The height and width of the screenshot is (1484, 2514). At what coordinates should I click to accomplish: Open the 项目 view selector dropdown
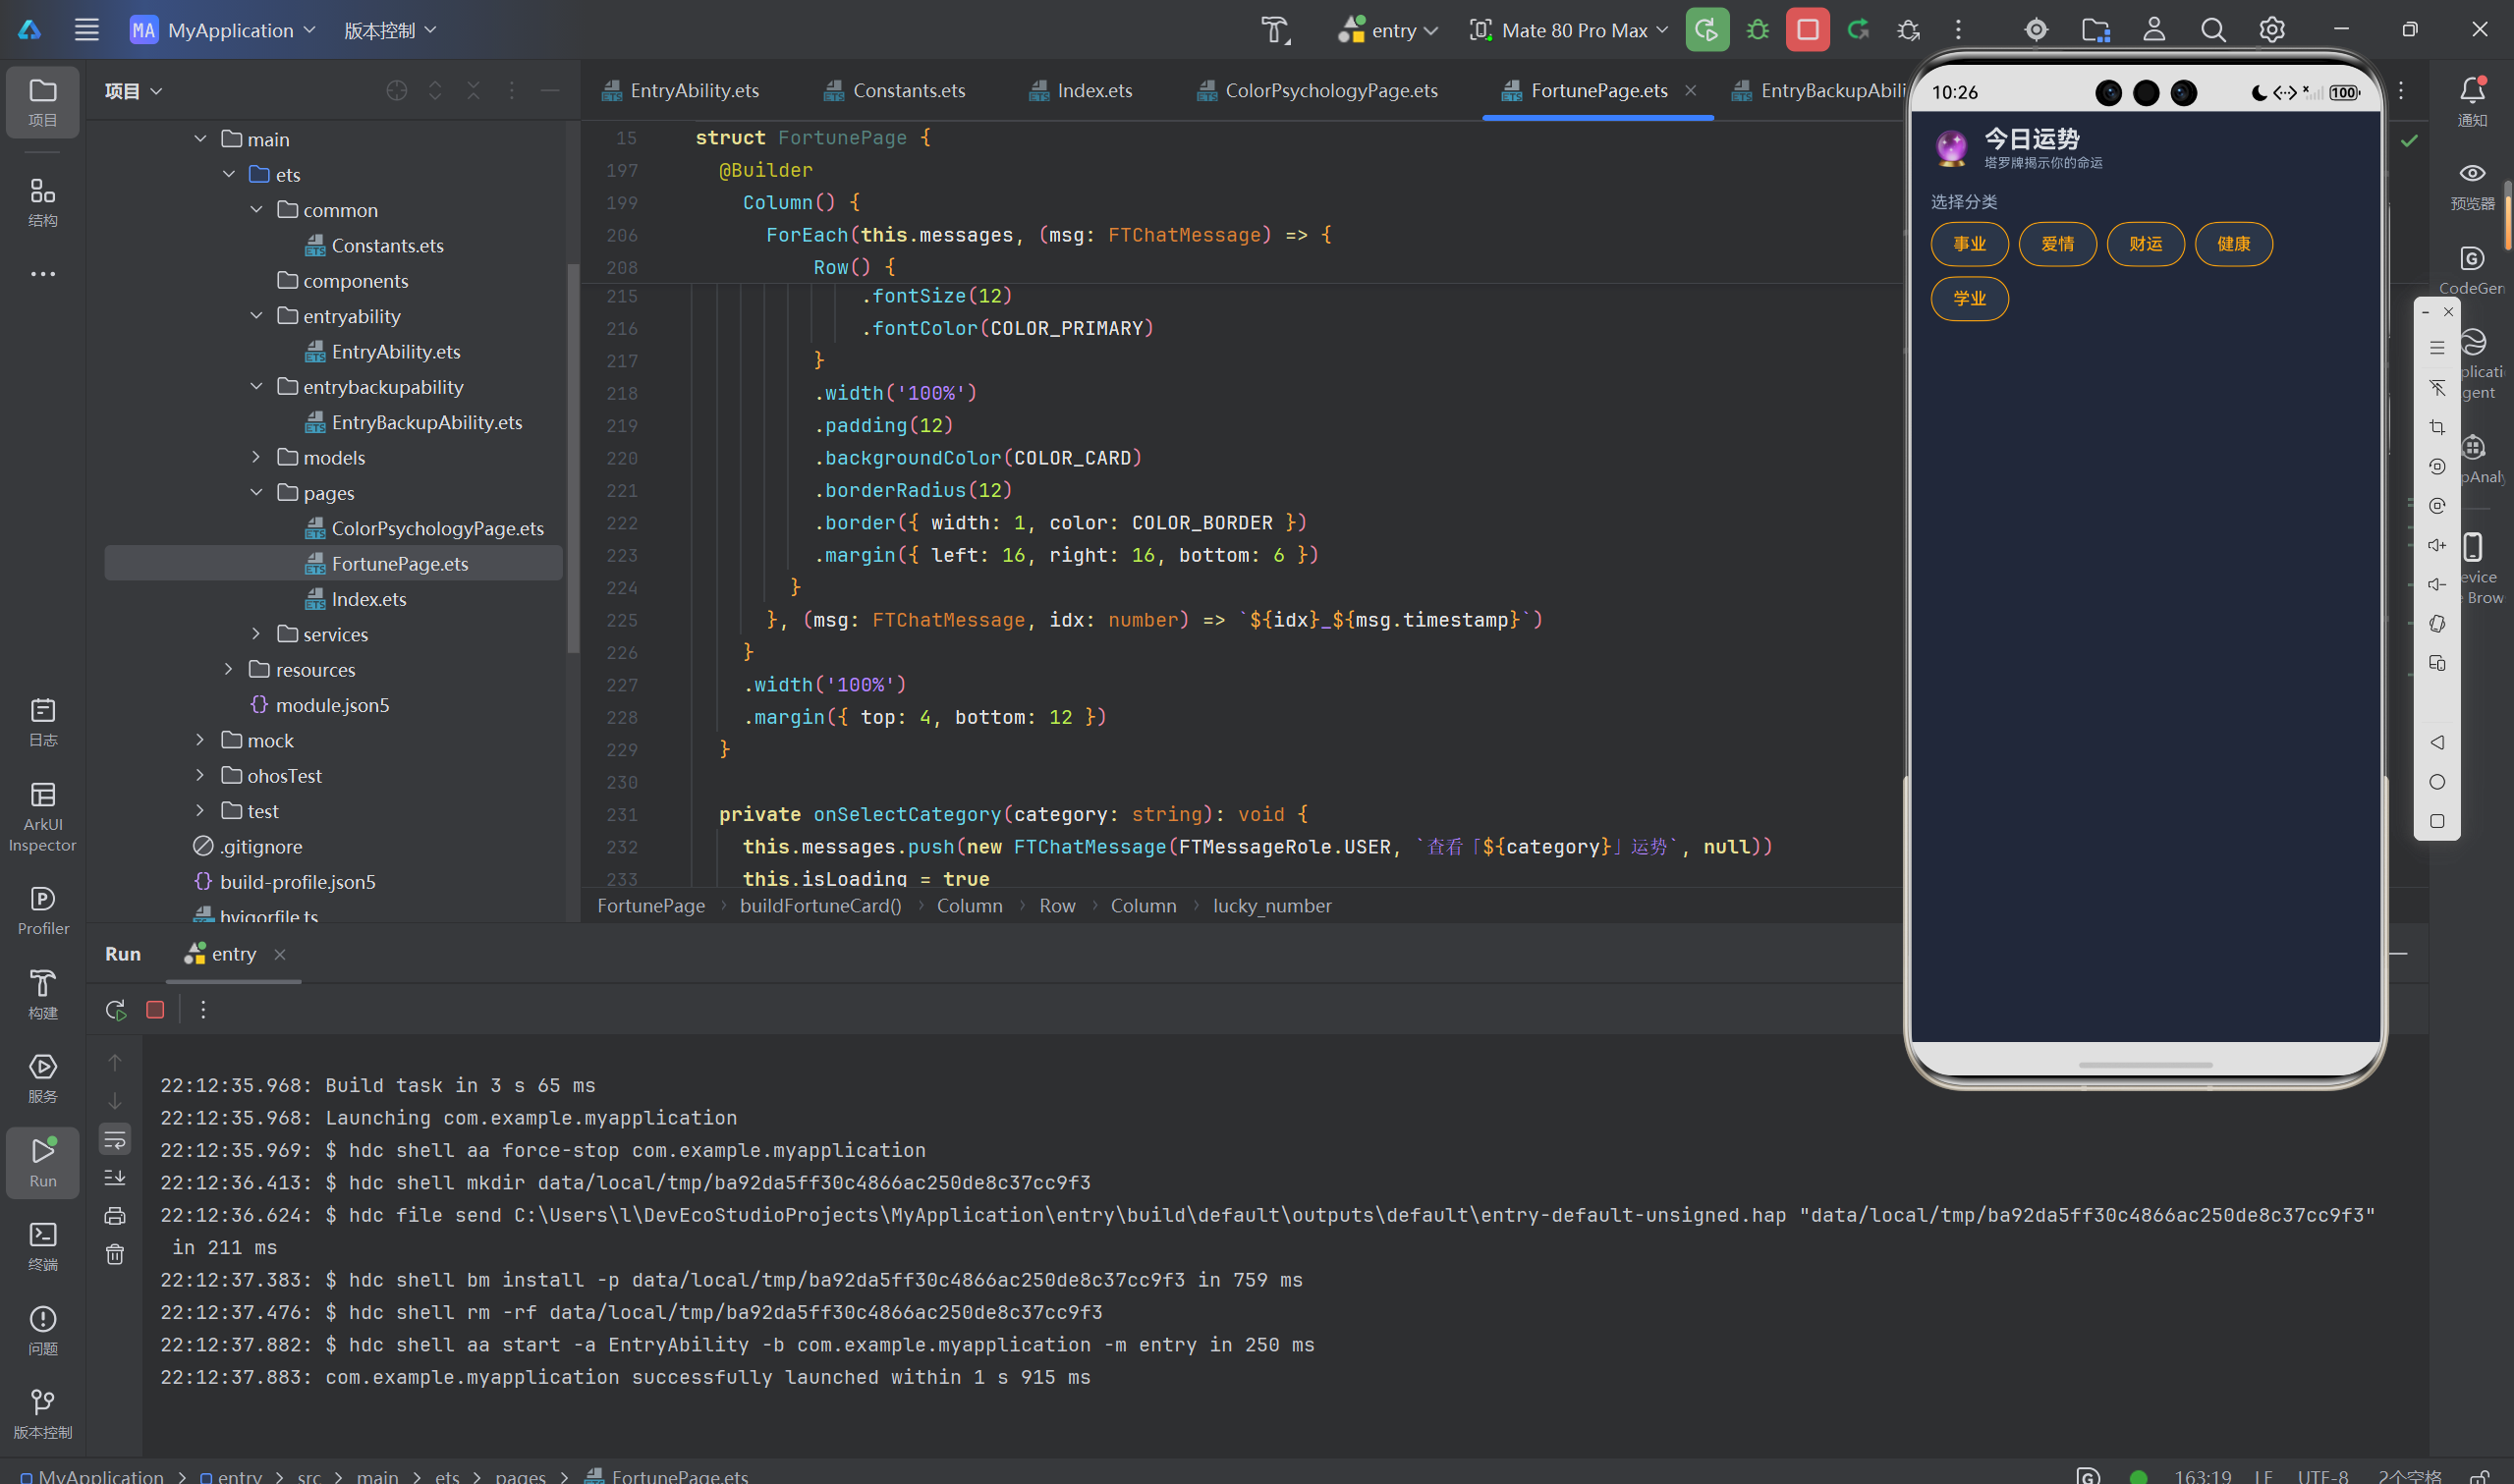[133, 91]
